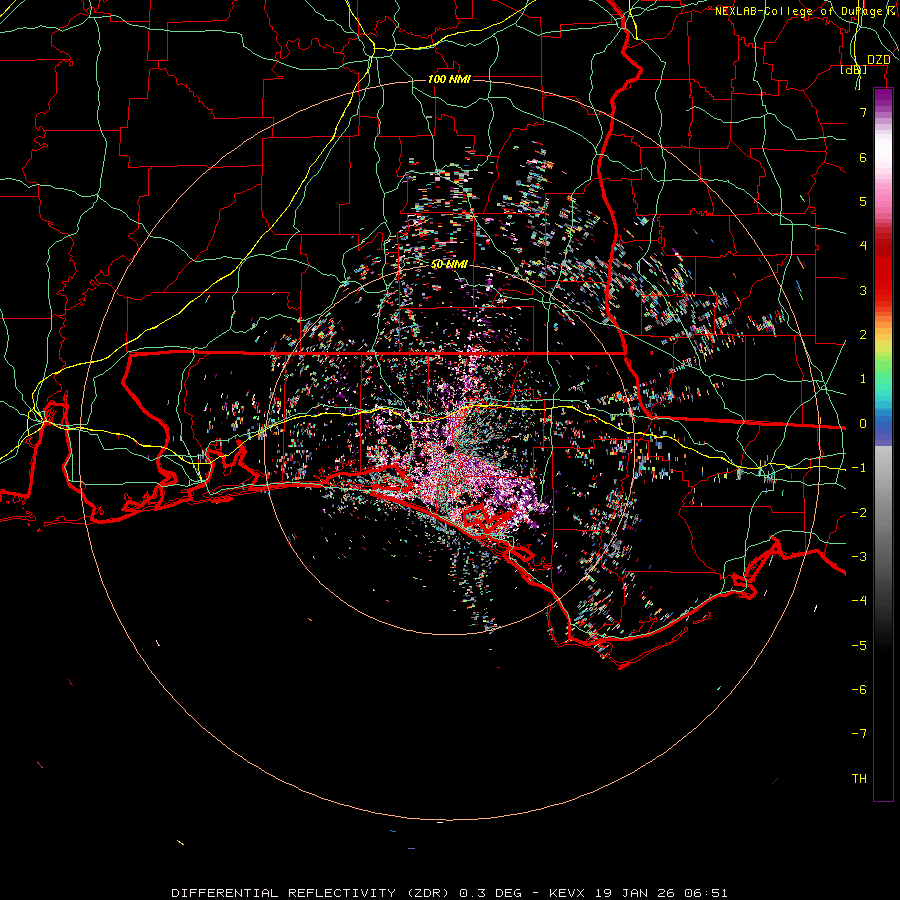Select the -7 value on the color scale

(x=859, y=734)
